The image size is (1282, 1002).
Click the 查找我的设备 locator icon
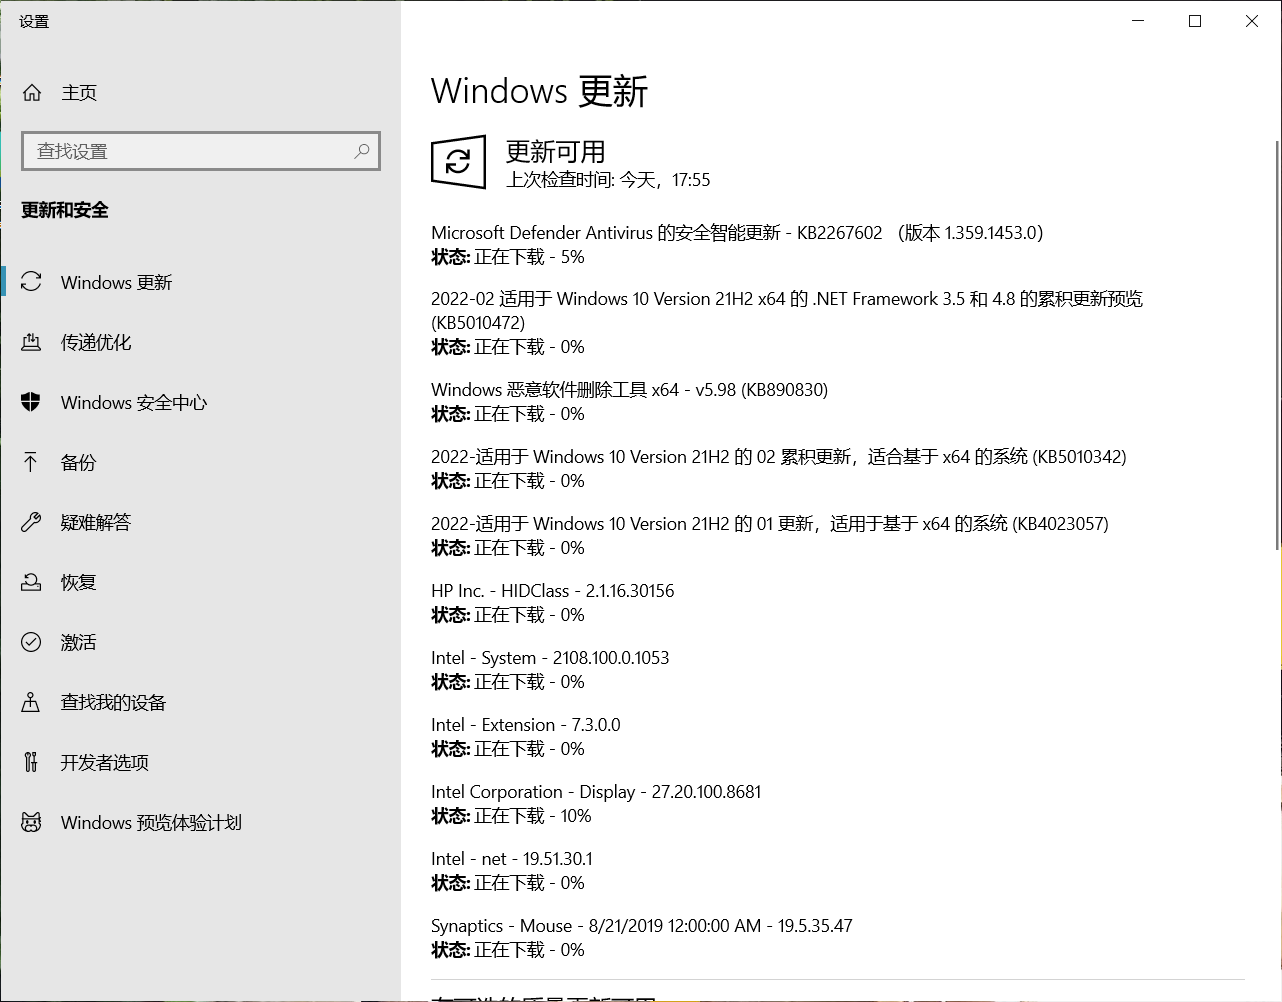[x=31, y=702]
